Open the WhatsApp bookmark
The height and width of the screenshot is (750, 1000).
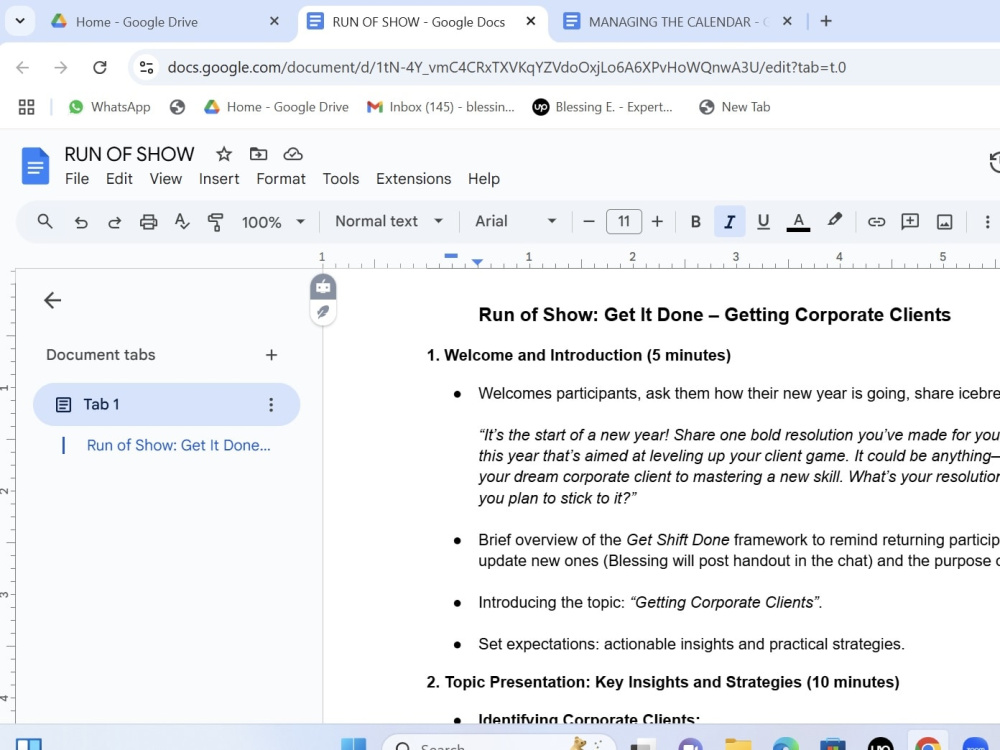pyautogui.click(x=109, y=107)
